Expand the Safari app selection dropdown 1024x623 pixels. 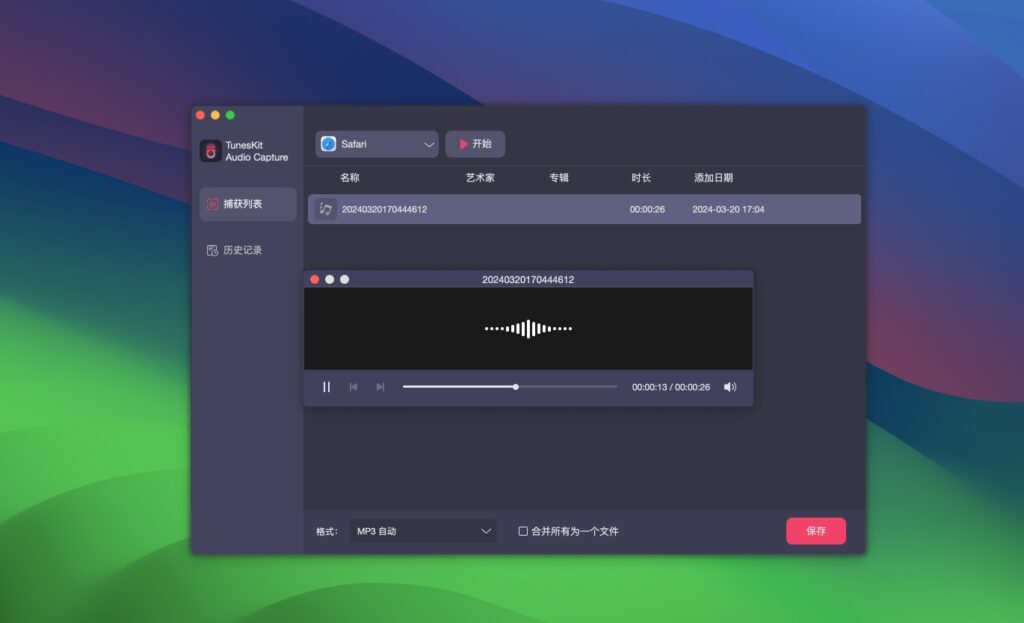coord(430,144)
